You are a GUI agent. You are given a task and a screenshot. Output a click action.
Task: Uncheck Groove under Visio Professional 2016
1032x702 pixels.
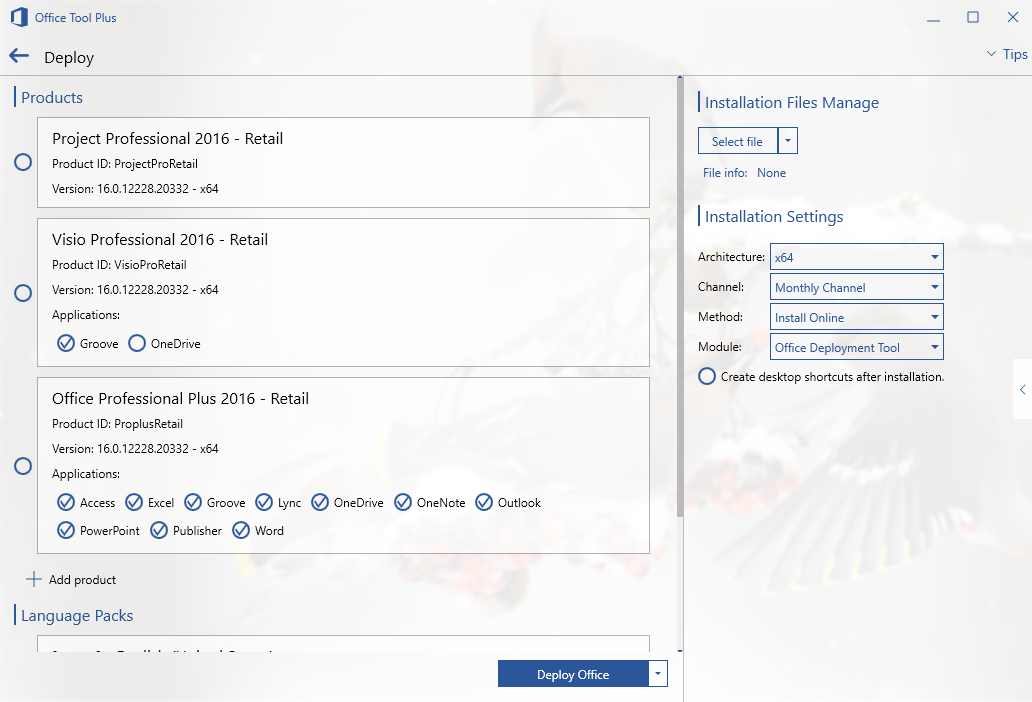click(66, 343)
